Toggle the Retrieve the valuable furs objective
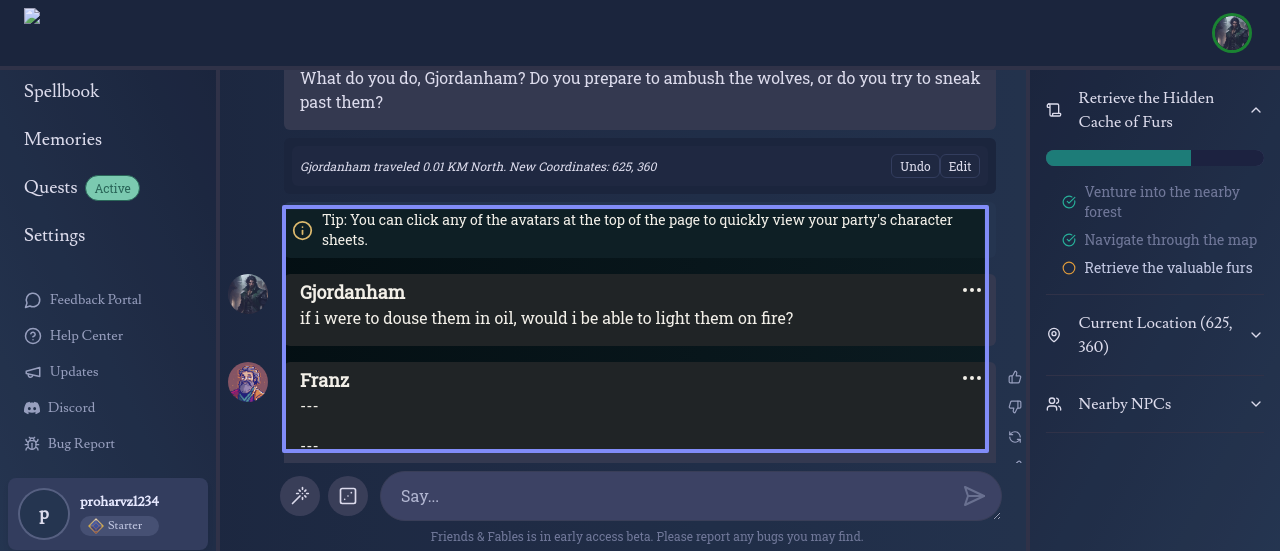1280x551 pixels. [x=1069, y=268]
